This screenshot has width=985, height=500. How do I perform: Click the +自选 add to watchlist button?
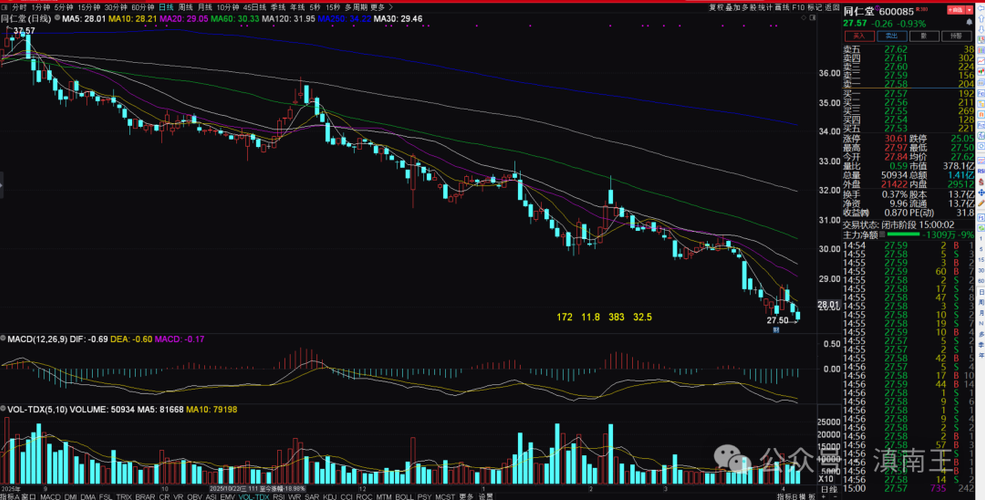pyautogui.click(x=956, y=9)
